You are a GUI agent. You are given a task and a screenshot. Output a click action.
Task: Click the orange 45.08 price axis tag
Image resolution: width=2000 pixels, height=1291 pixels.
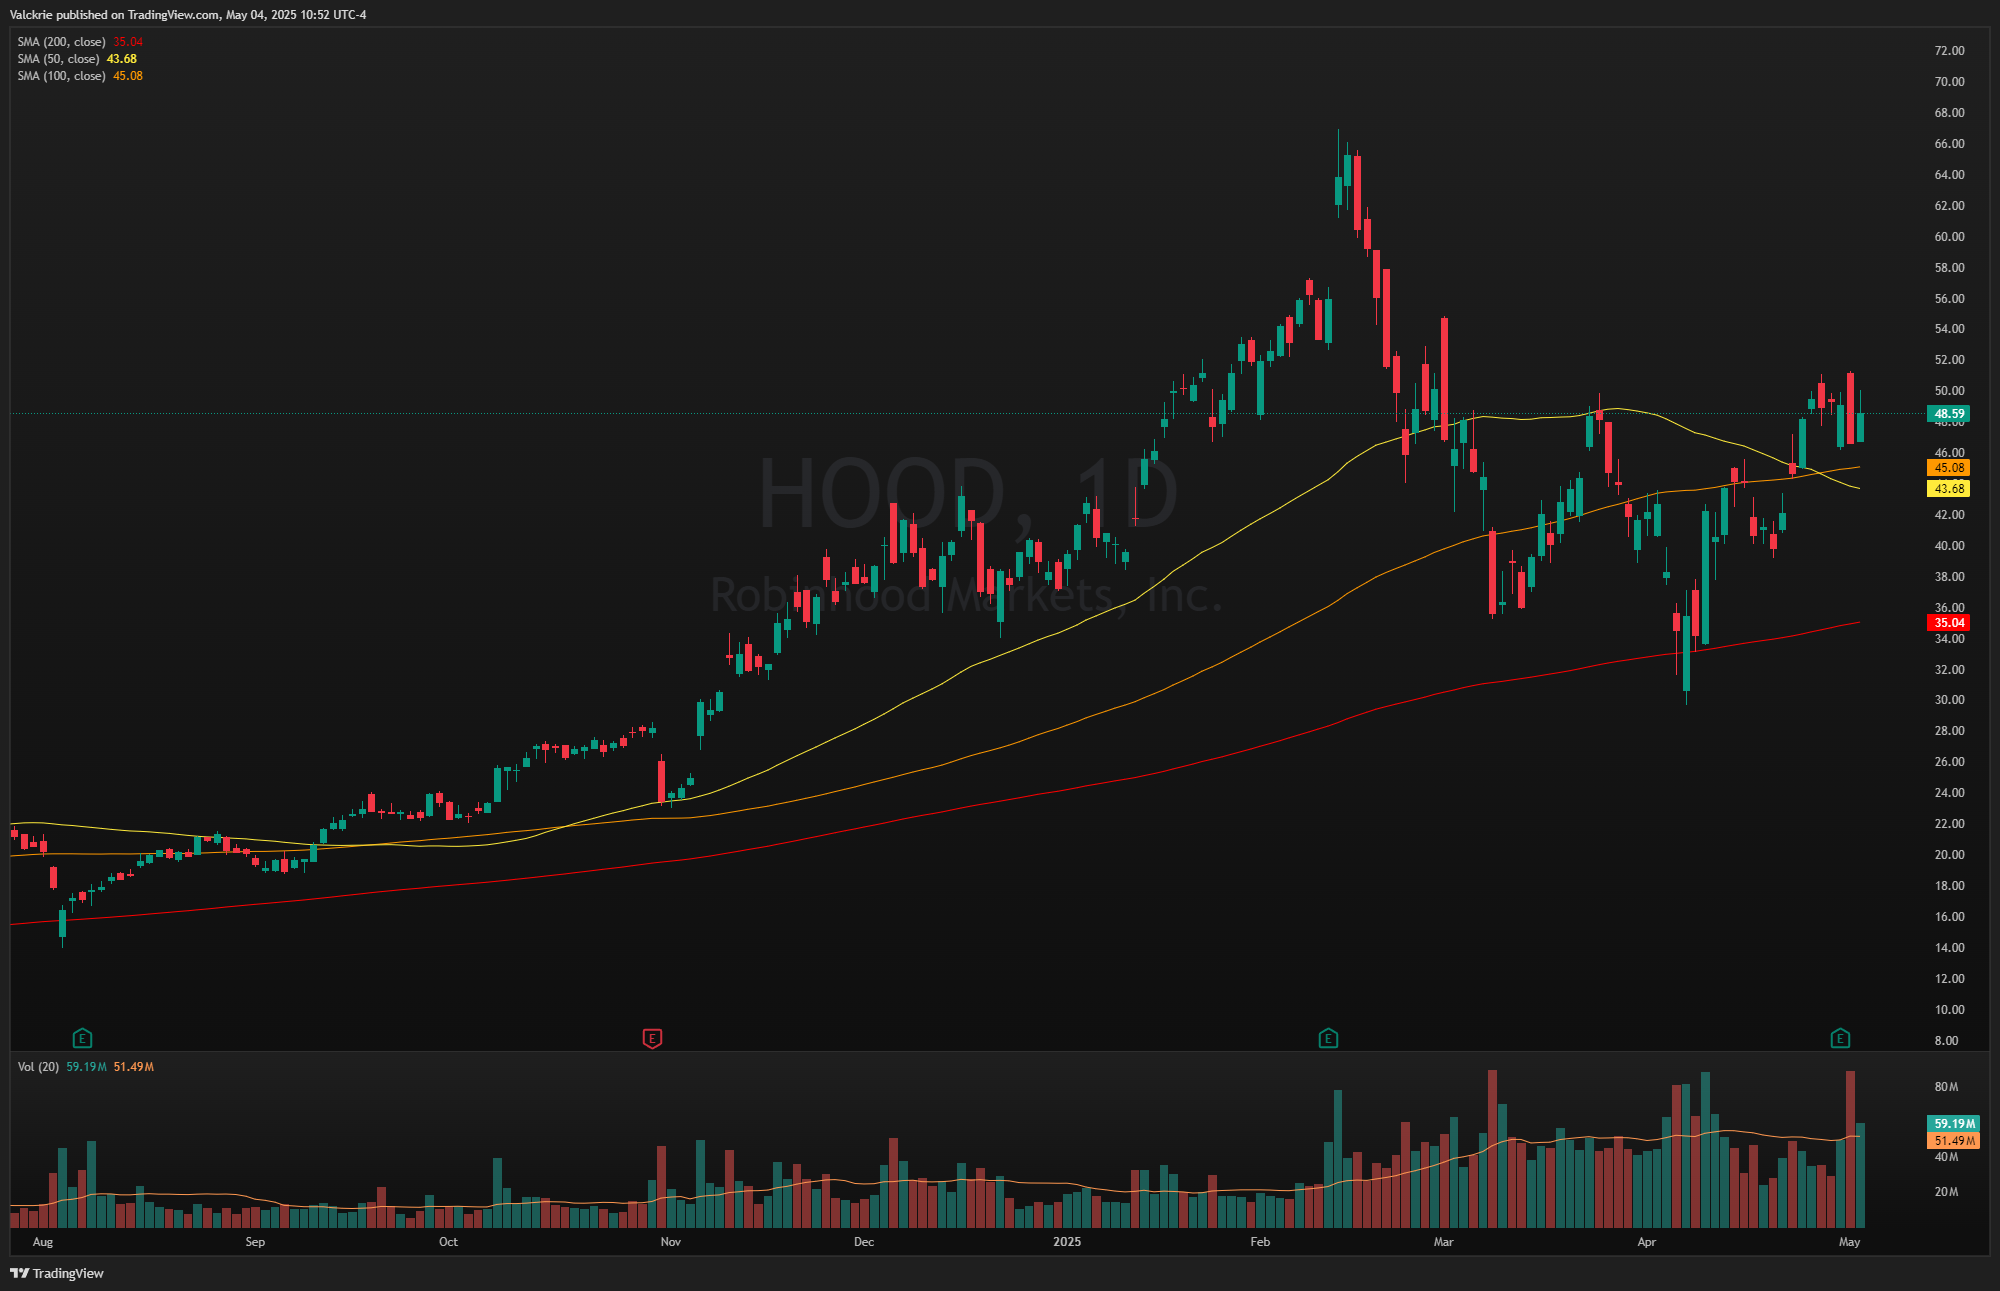click(x=1948, y=467)
